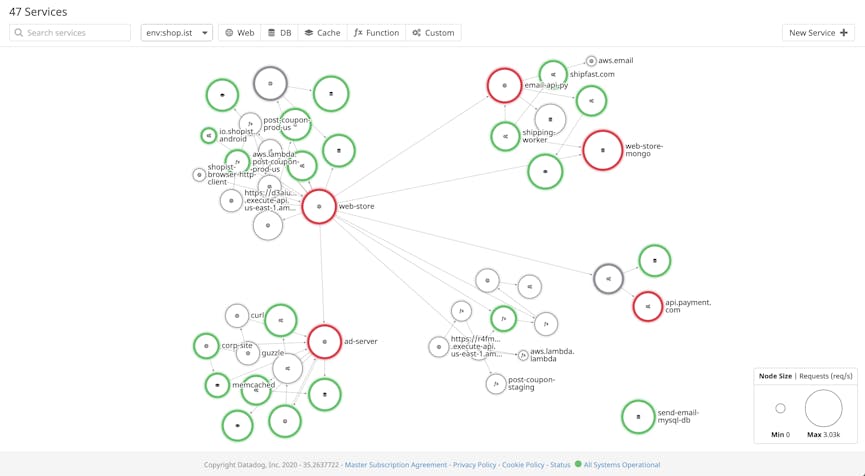Select the io.shopist.android node
Screen dimensions: 865x476
tap(209, 135)
